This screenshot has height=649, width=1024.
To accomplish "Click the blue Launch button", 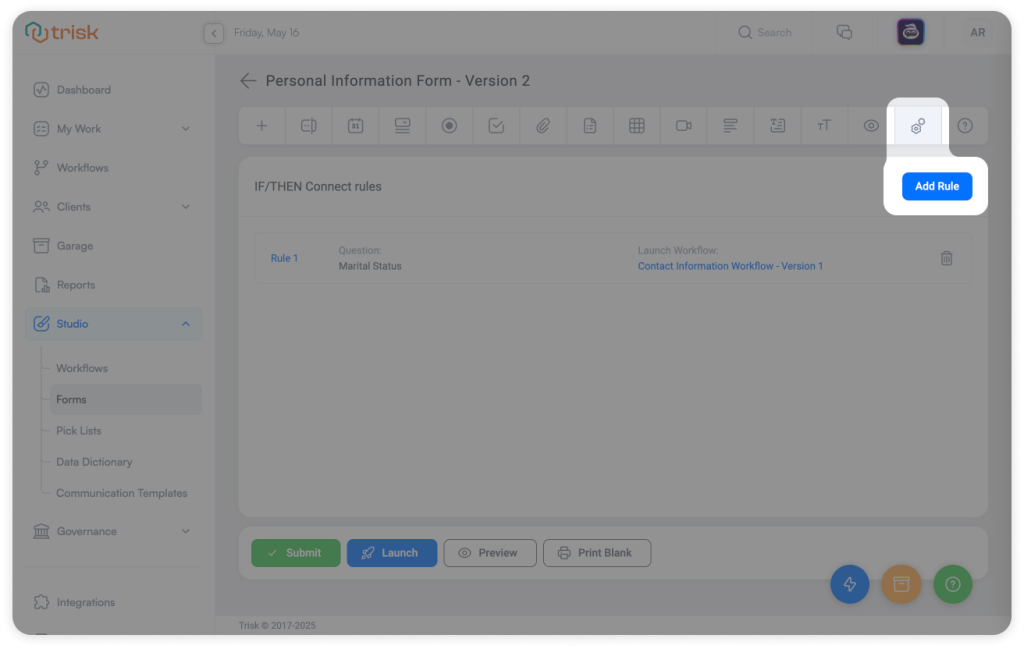I will (392, 553).
